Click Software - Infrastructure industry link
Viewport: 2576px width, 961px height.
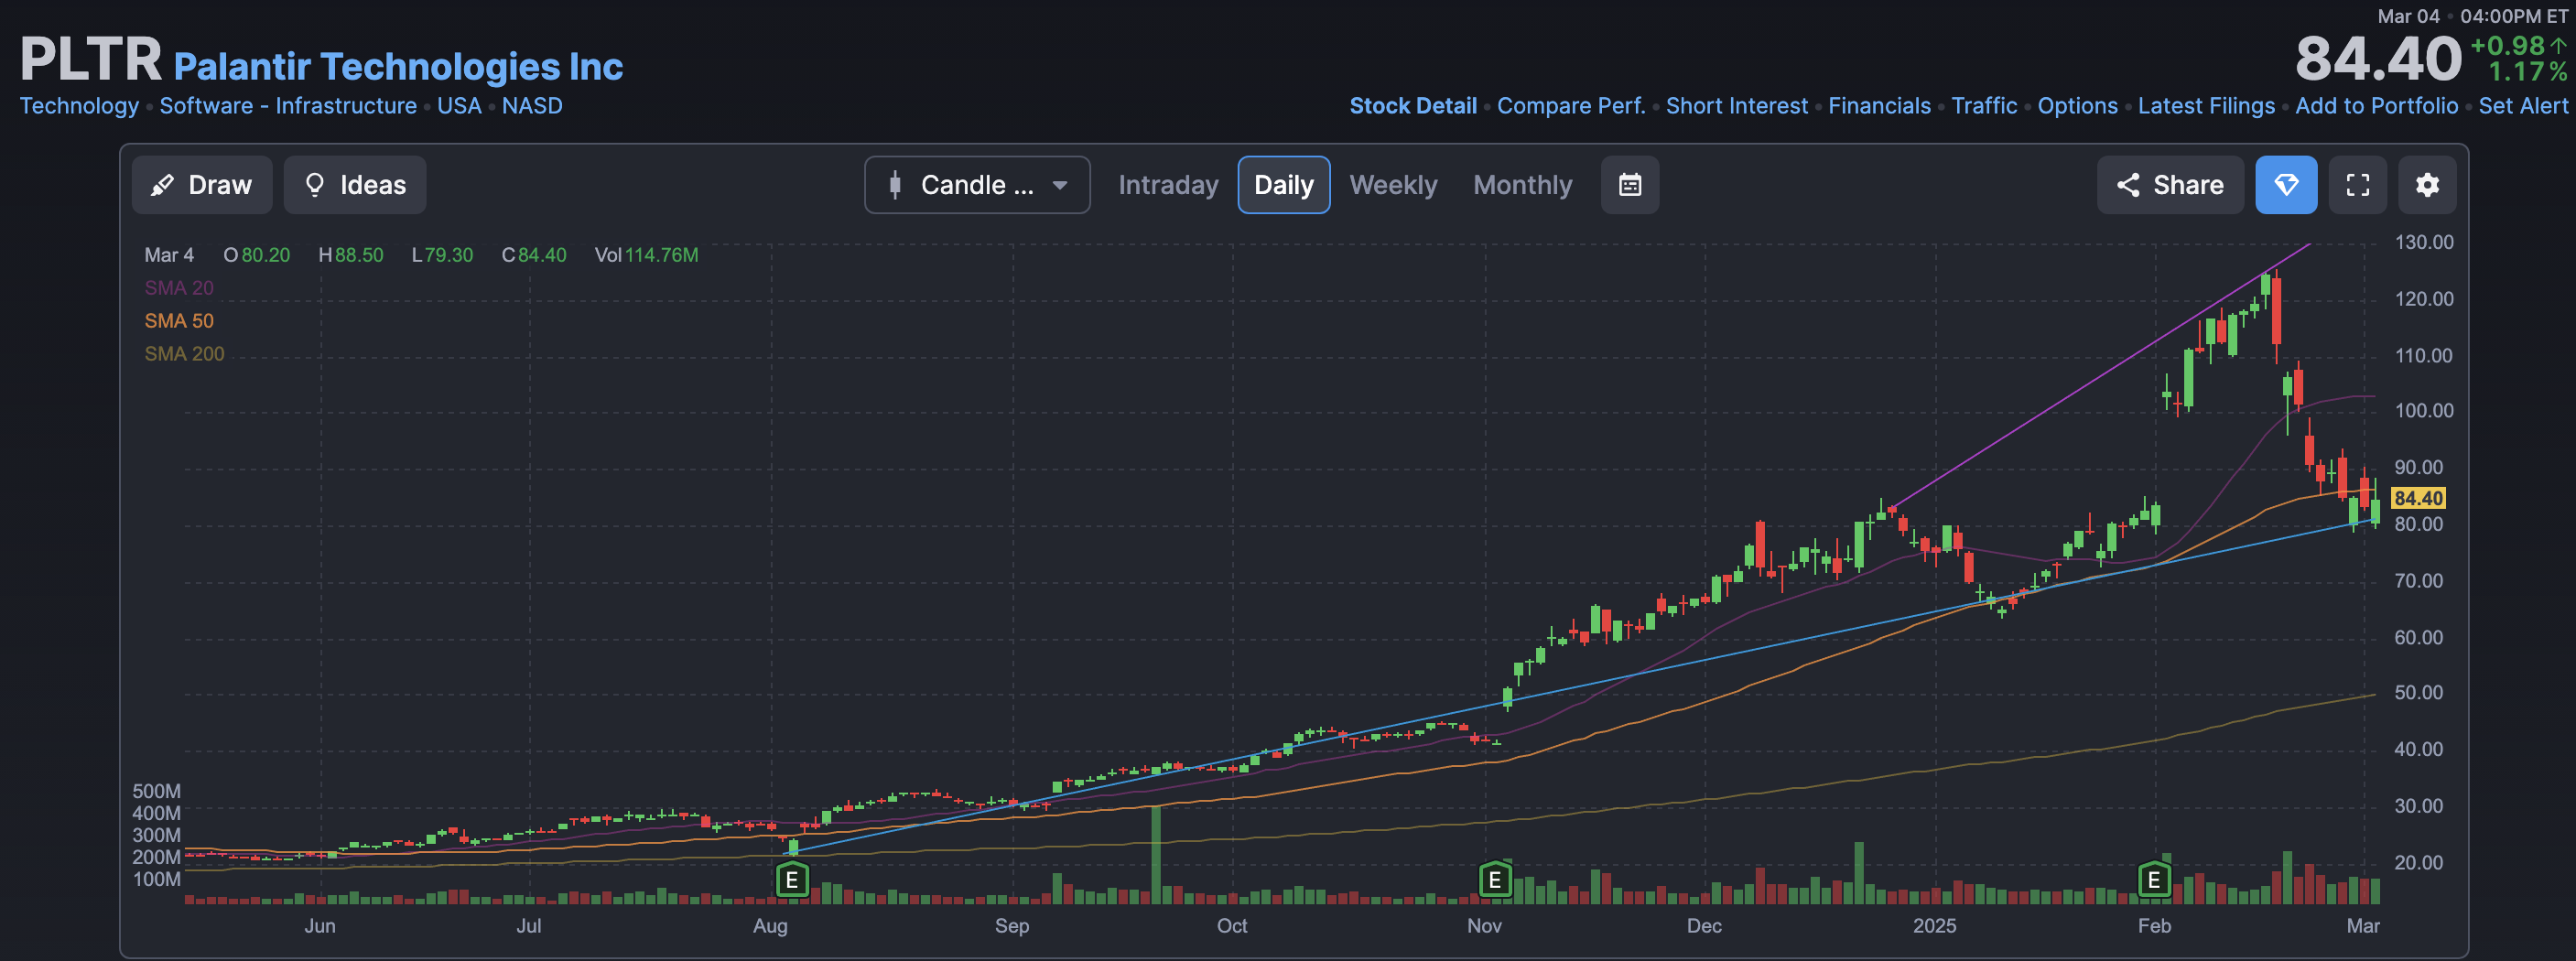click(x=288, y=106)
